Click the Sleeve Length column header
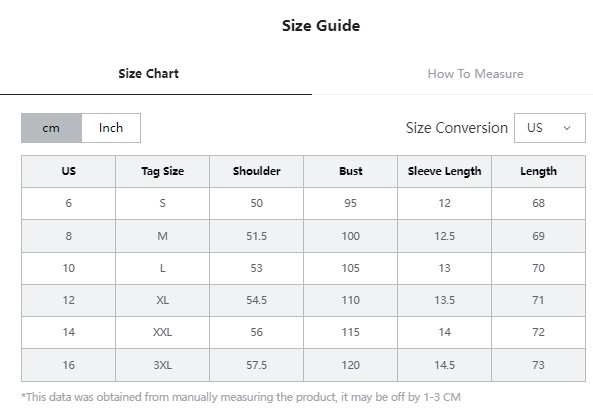 444,171
